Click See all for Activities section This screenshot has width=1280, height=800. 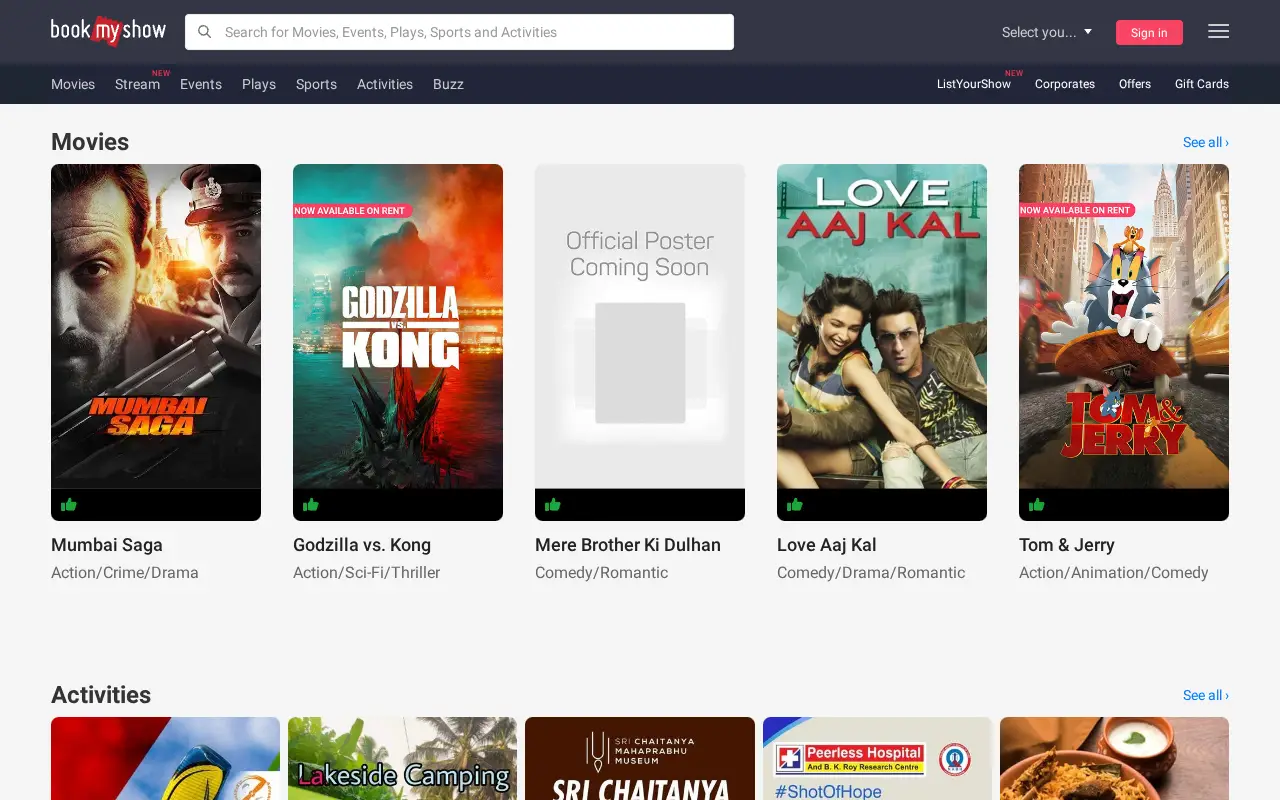pyautogui.click(x=1206, y=695)
